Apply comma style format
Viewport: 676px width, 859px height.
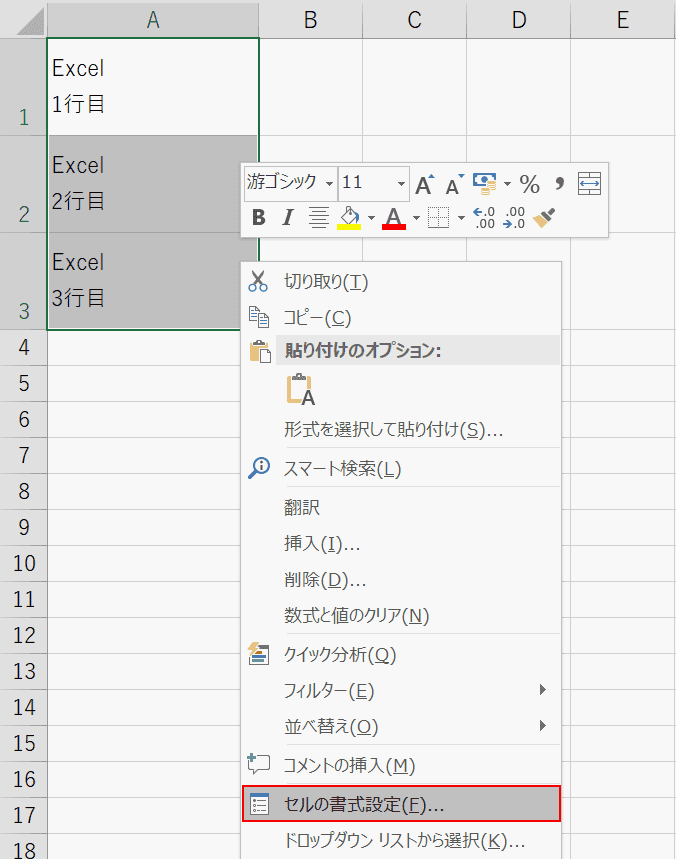click(559, 184)
